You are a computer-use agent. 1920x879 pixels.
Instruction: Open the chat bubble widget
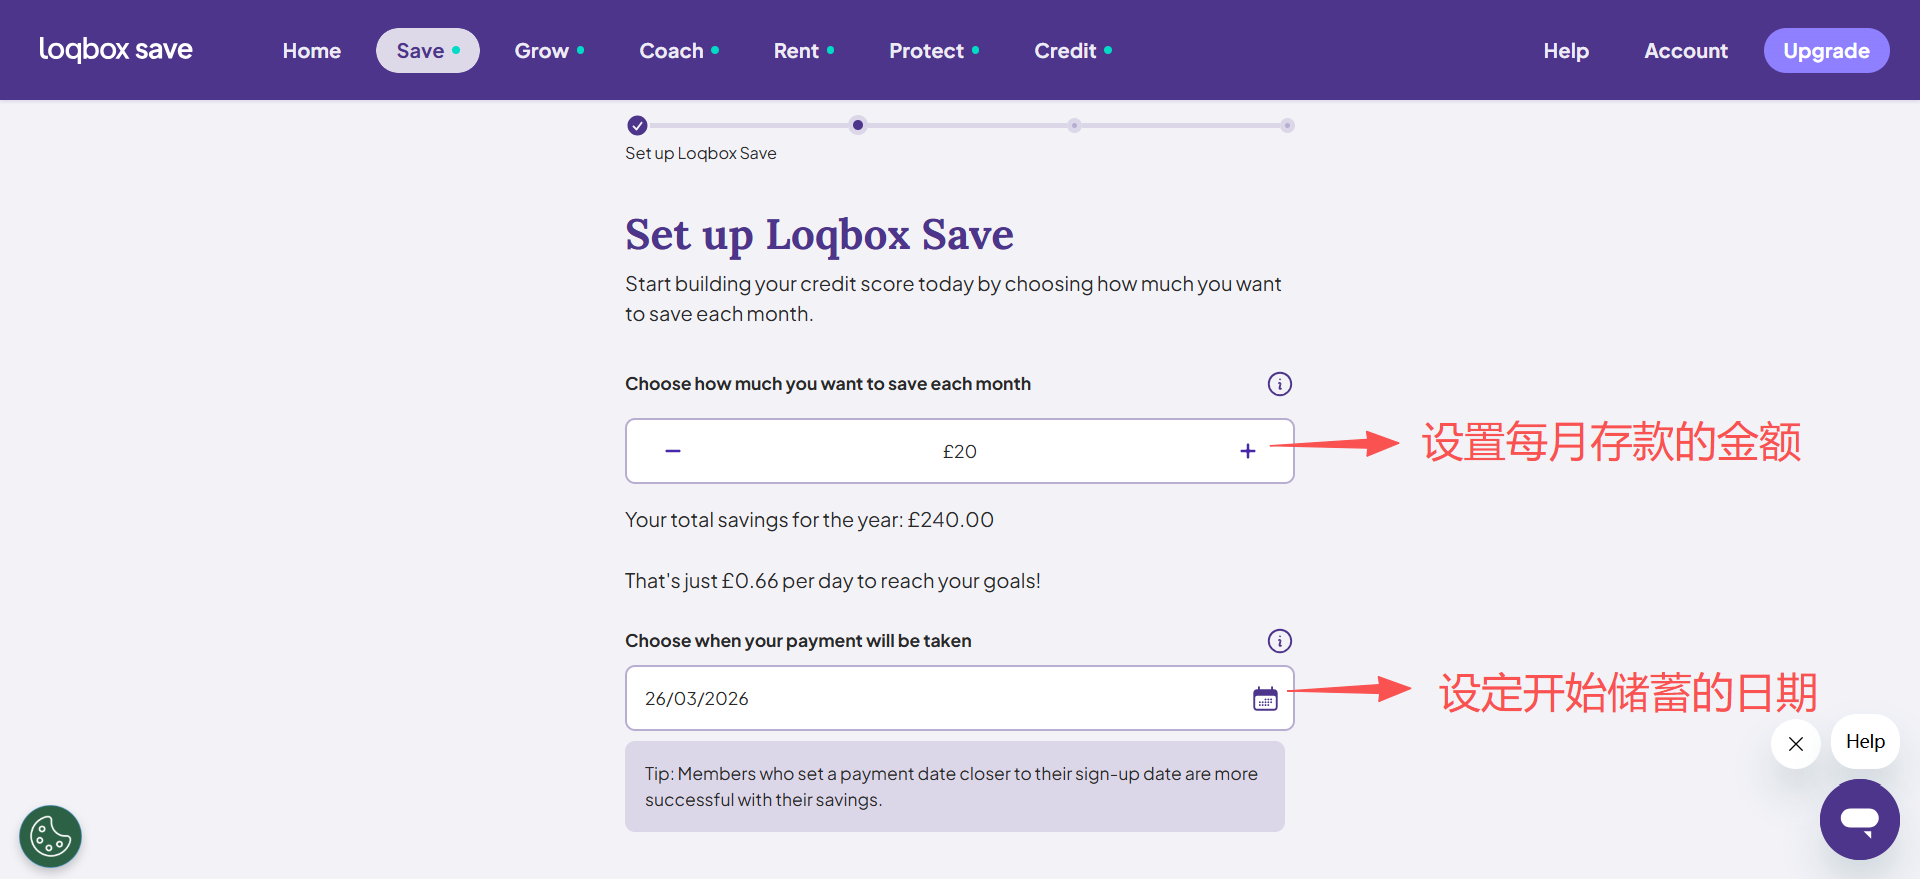coord(1859,819)
